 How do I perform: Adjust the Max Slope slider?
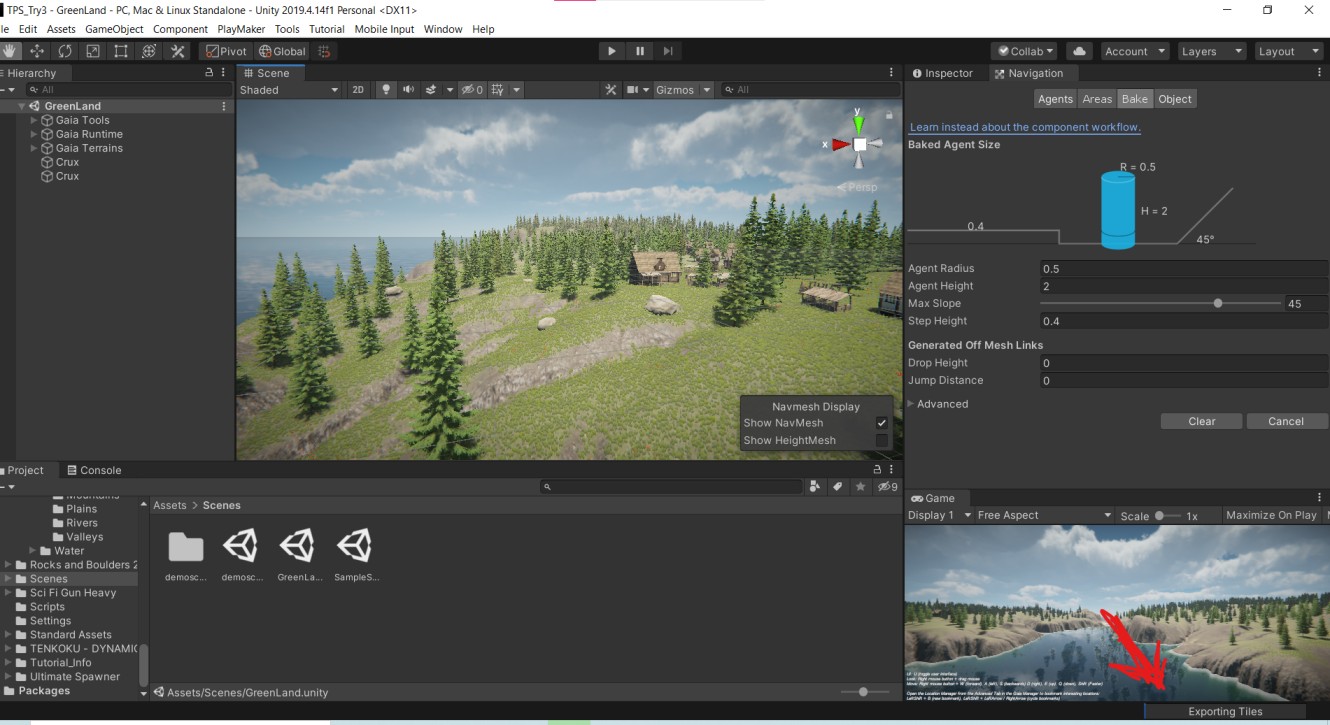1161,303
